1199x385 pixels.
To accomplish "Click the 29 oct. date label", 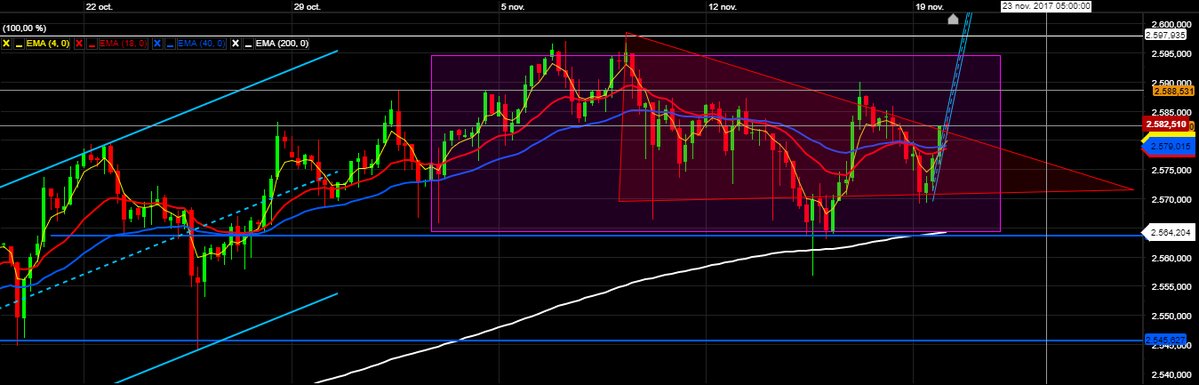I will [307, 6].
